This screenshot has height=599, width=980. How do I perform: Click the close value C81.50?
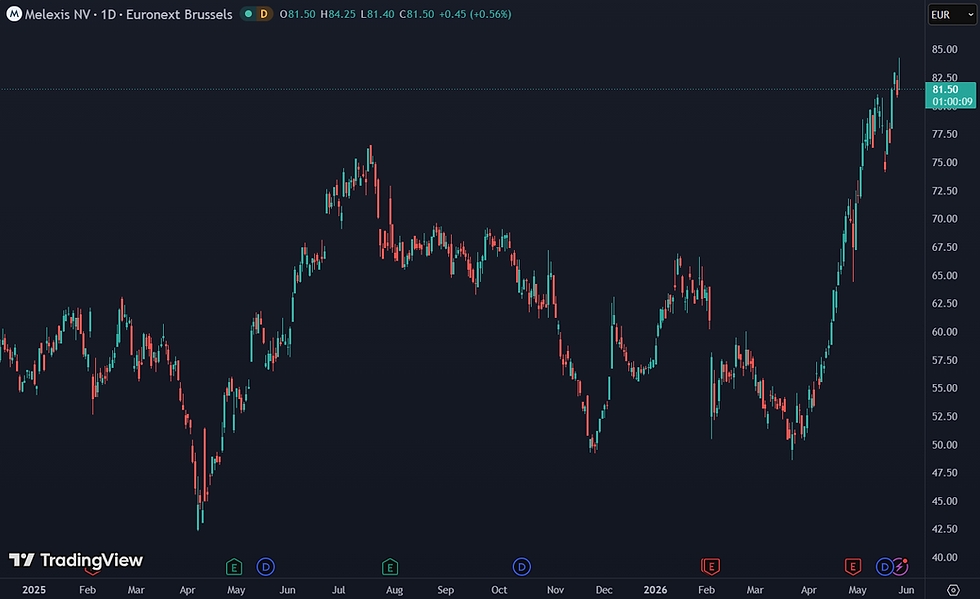click(x=416, y=14)
